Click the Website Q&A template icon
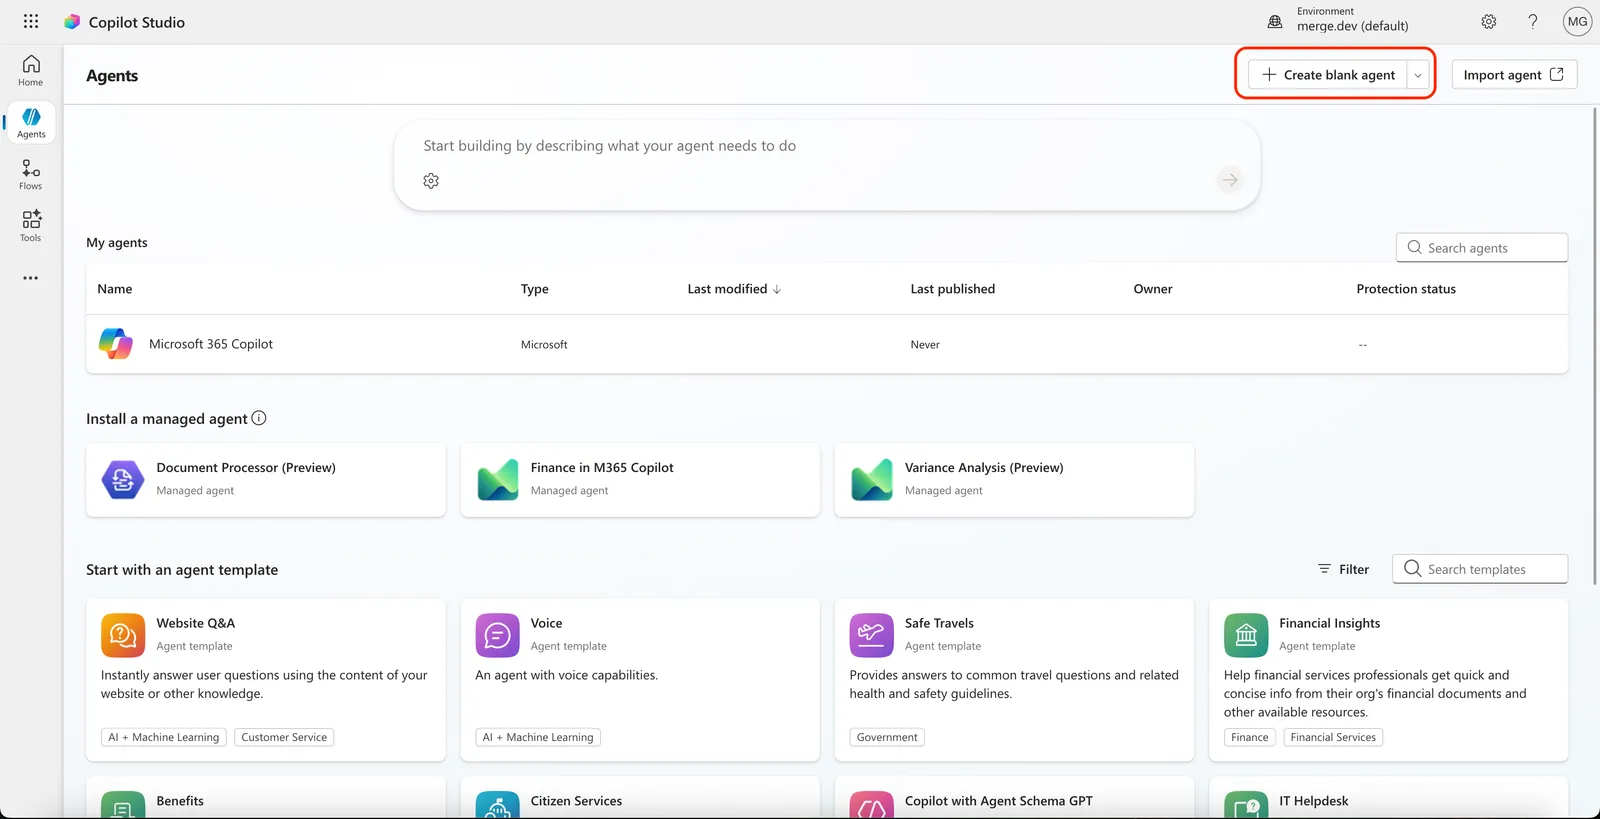Screen dimensions: 1600x819 pyautogui.click(x=123, y=635)
